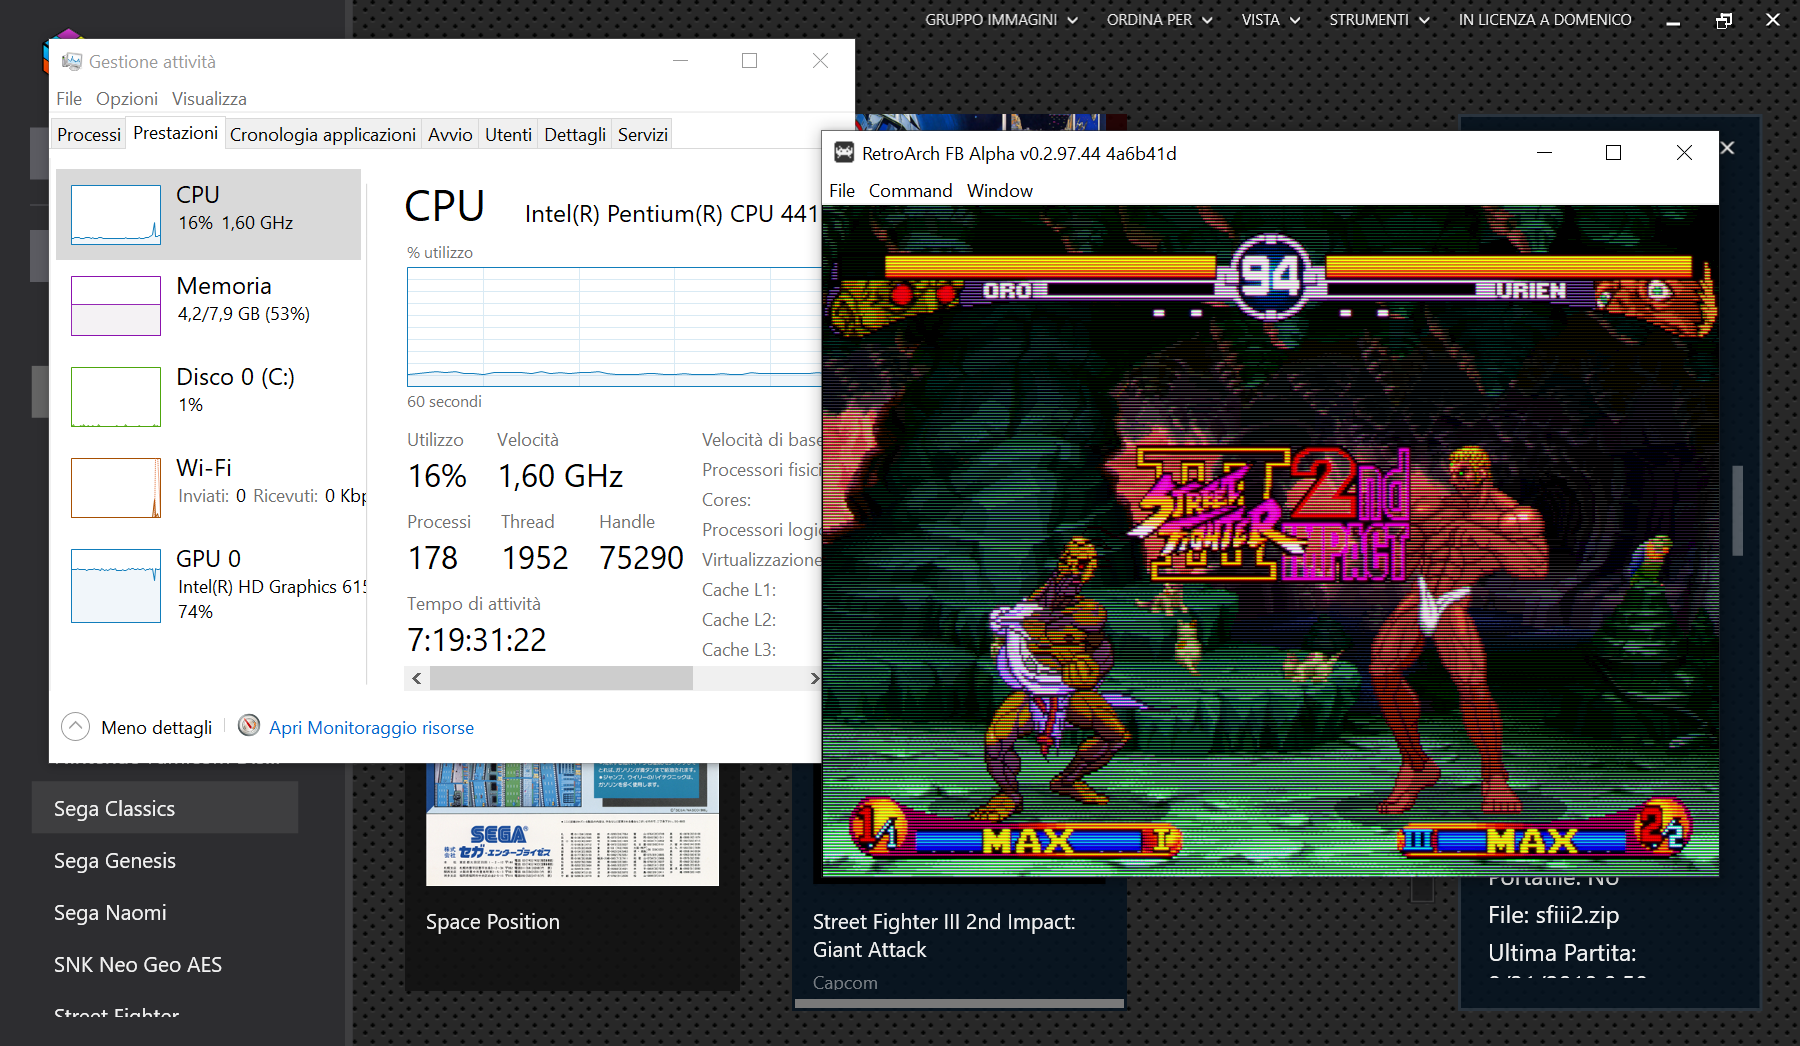Open File menu in Gestione attività
Viewport: 1800px width, 1046px height.
click(69, 99)
